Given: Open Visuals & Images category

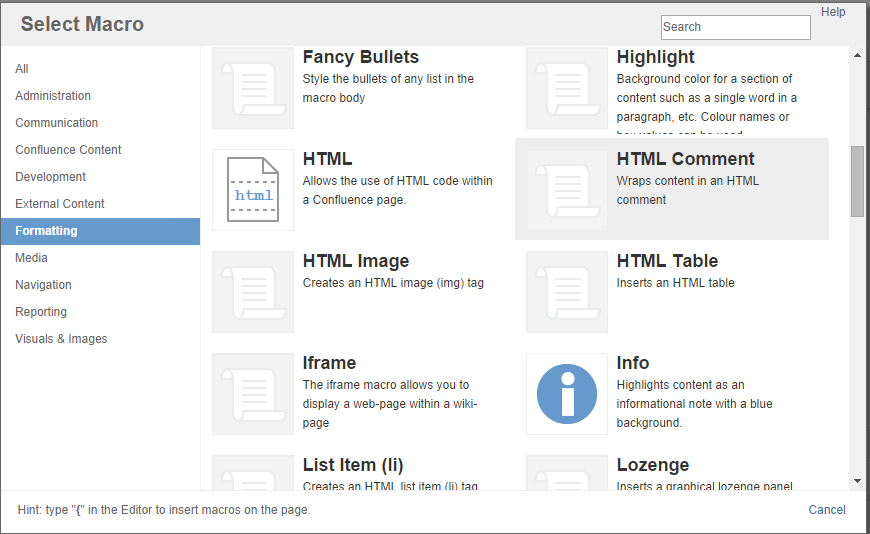Looking at the screenshot, I should click(100, 339).
